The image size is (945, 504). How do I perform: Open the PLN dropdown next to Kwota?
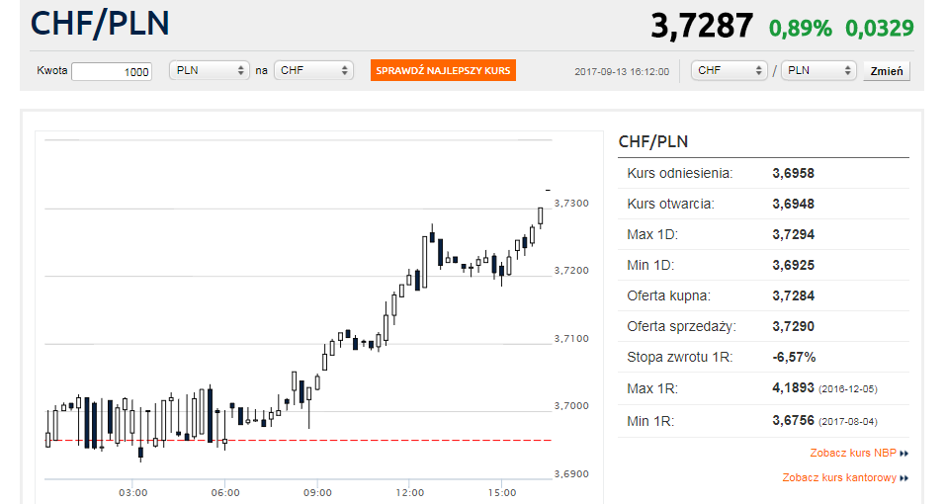(209, 71)
